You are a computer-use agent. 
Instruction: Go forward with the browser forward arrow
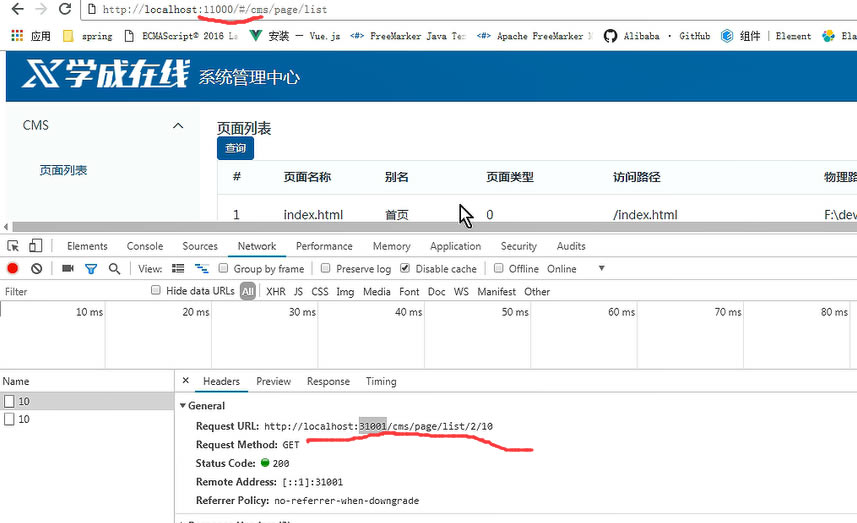pyautogui.click(x=41, y=9)
